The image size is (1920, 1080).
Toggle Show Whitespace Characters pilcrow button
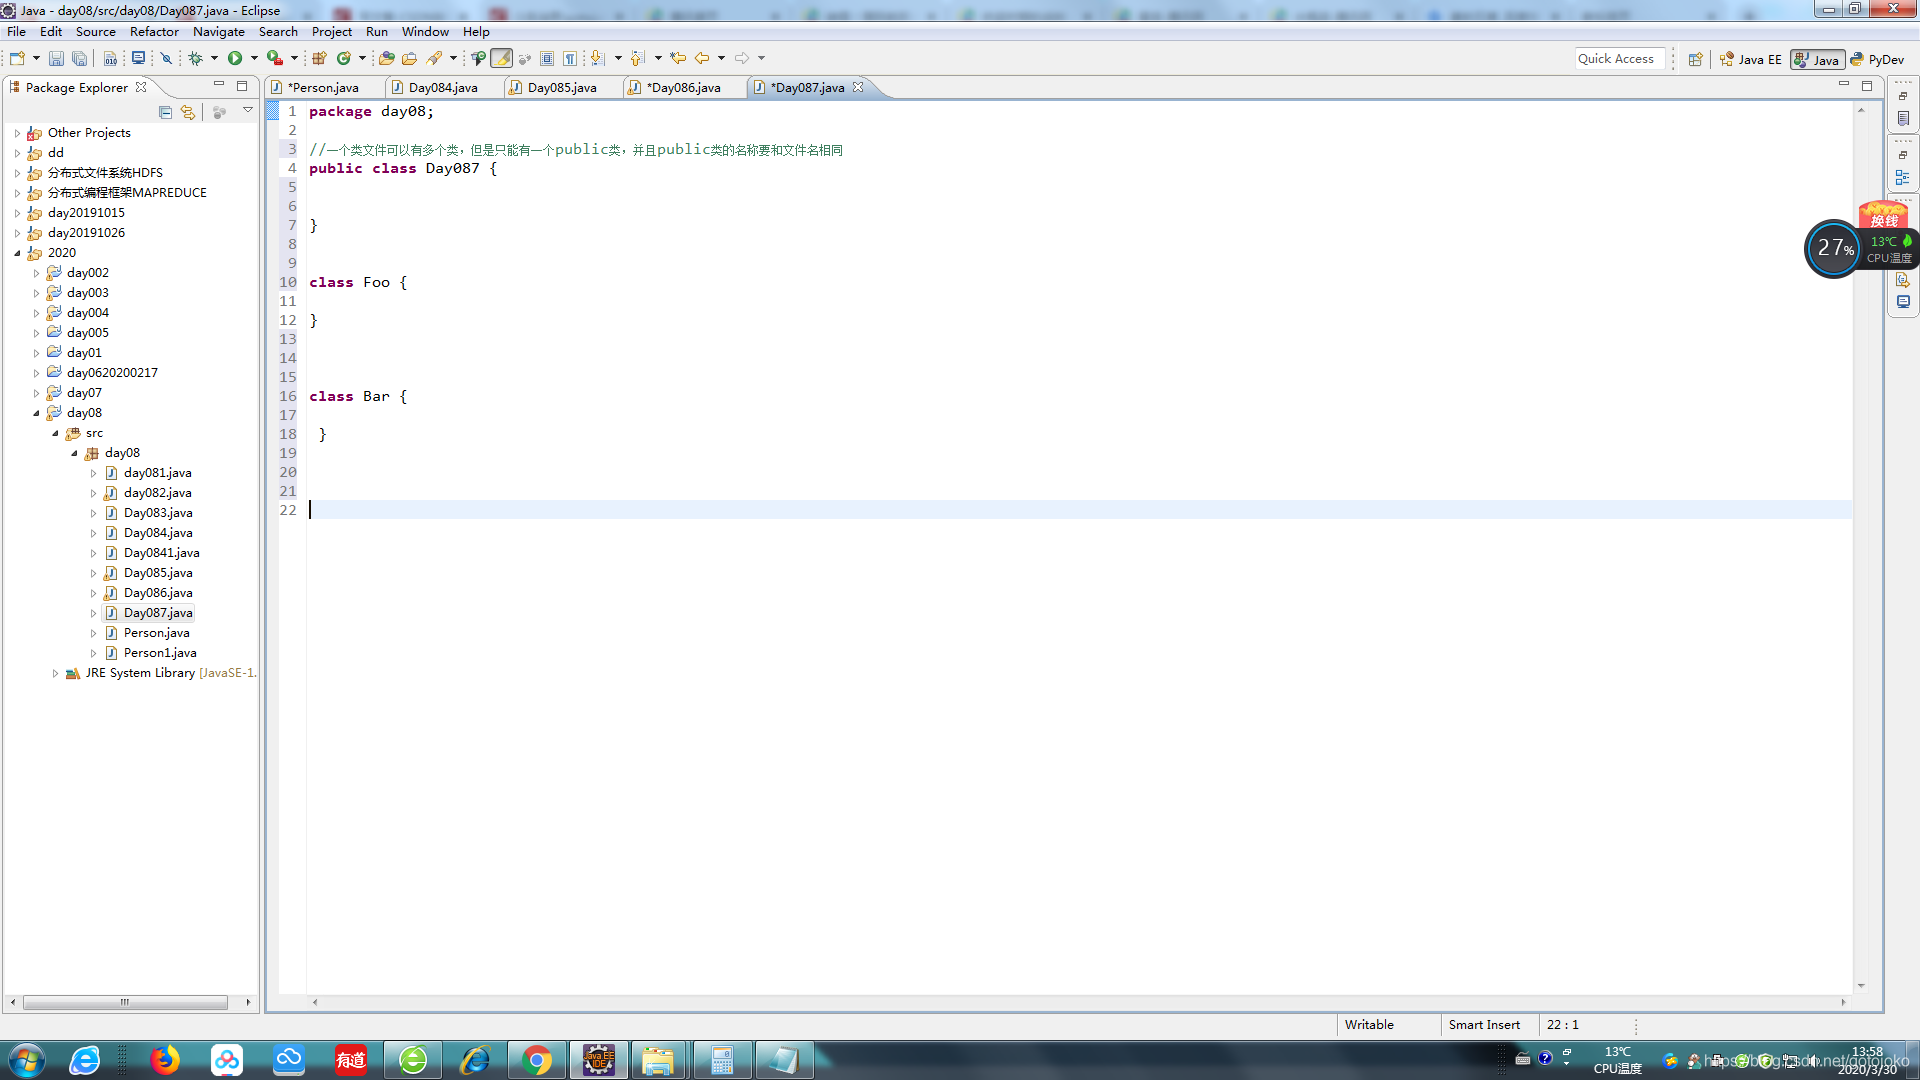[570, 59]
